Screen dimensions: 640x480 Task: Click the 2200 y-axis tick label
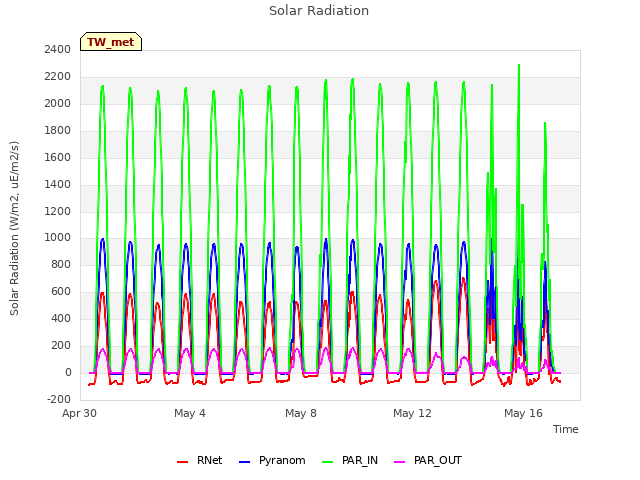58,76
